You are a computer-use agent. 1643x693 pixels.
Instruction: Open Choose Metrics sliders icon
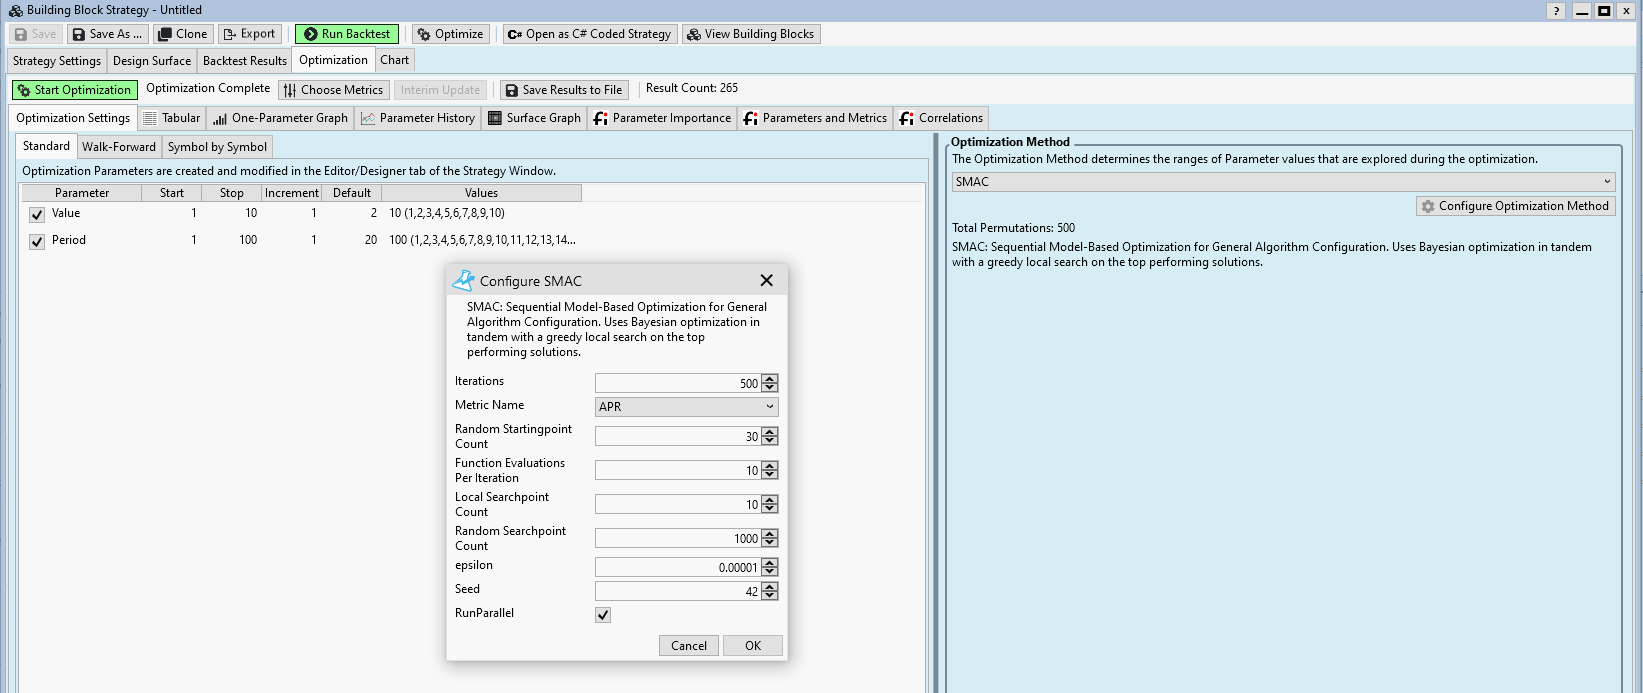290,90
